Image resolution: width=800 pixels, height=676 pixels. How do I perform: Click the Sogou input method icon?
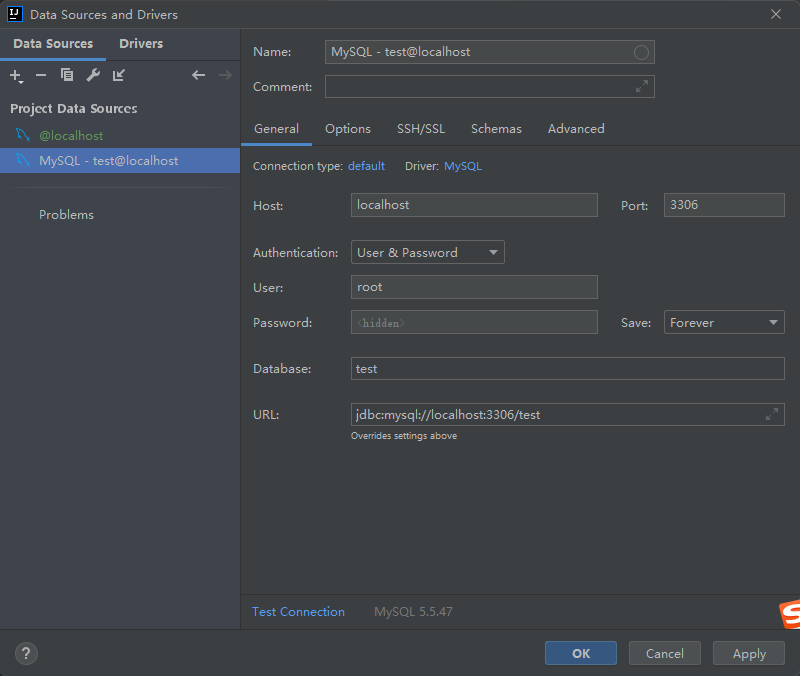[x=790, y=614]
